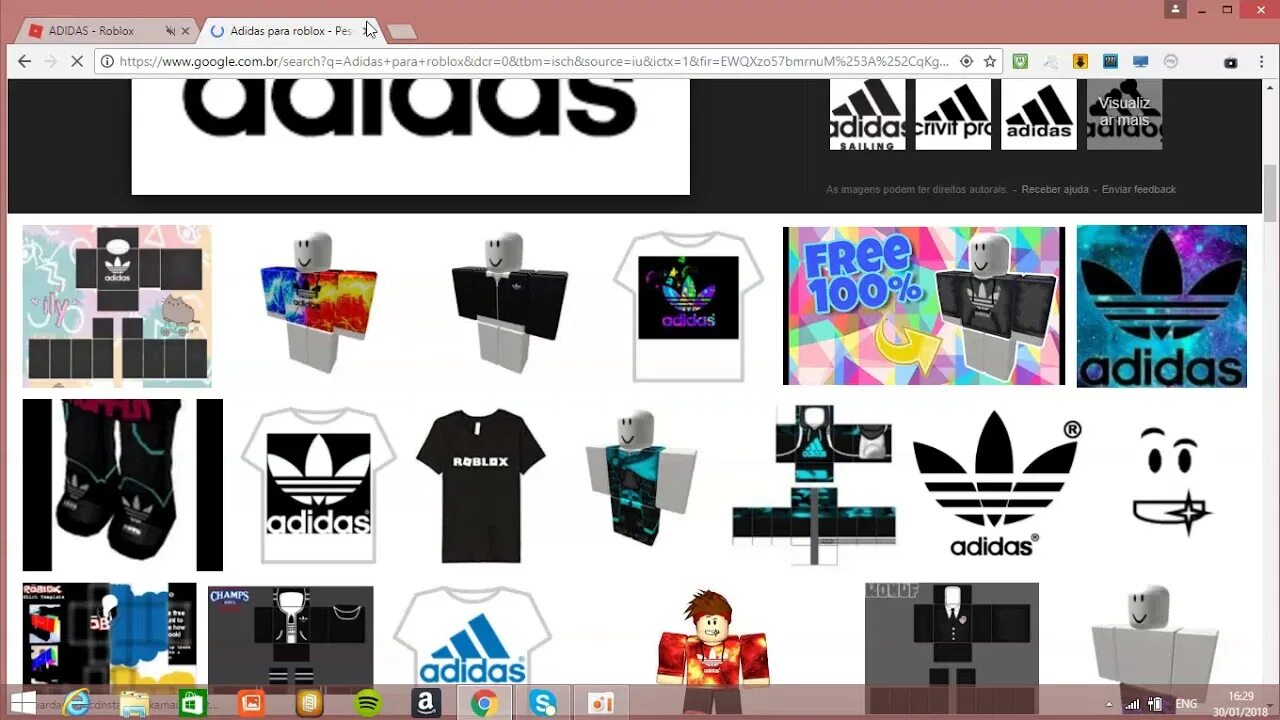Open the orange recorder app on taskbar

tap(601, 703)
